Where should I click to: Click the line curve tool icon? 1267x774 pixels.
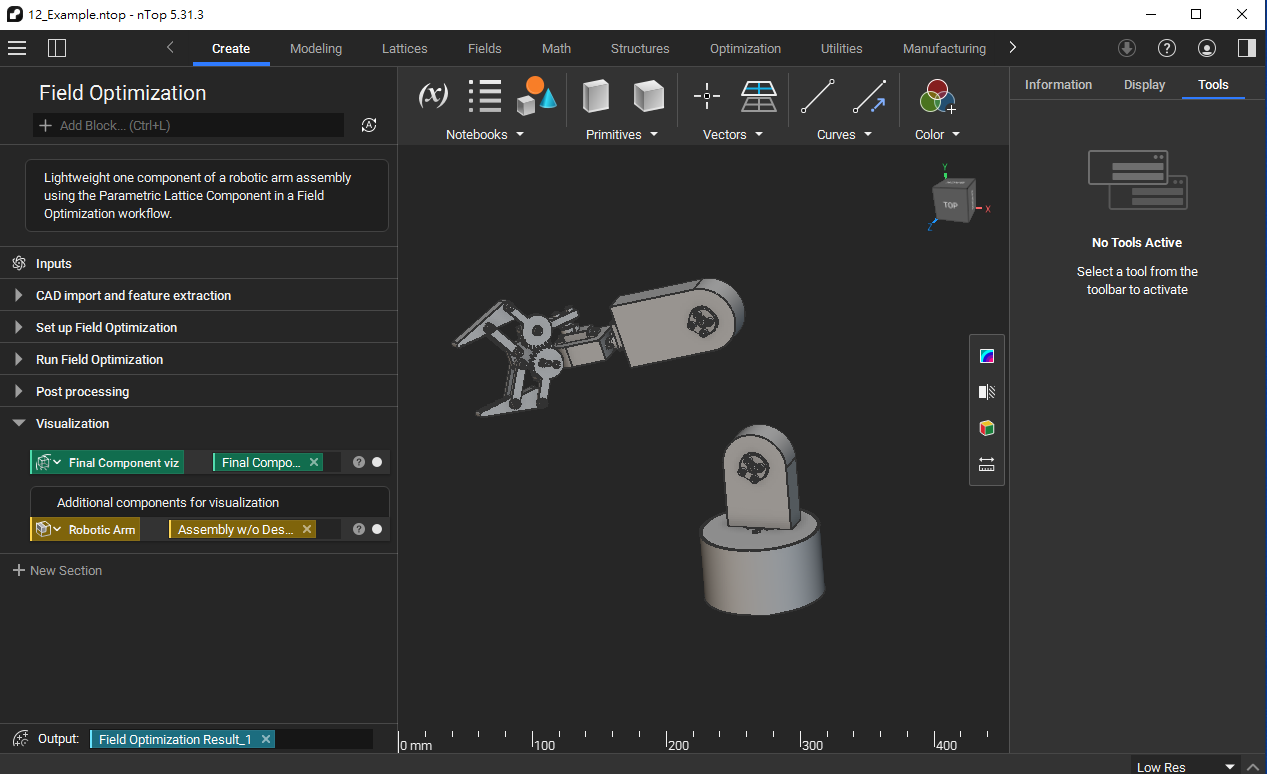[817, 96]
